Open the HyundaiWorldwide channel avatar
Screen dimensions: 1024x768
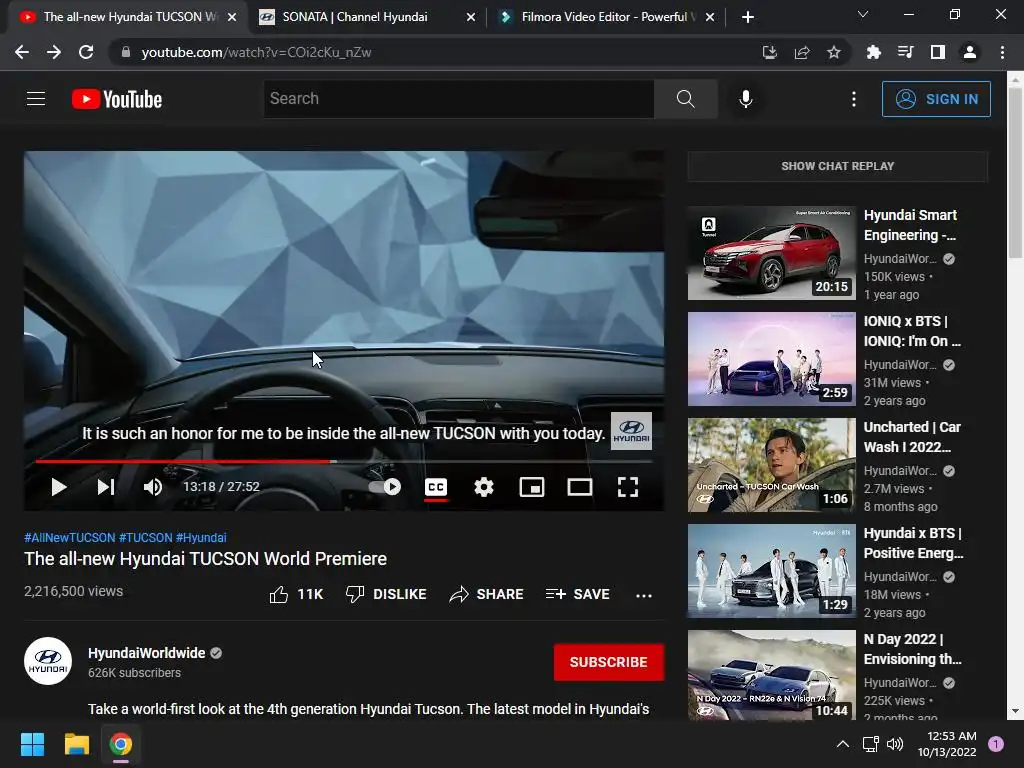click(x=48, y=661)
